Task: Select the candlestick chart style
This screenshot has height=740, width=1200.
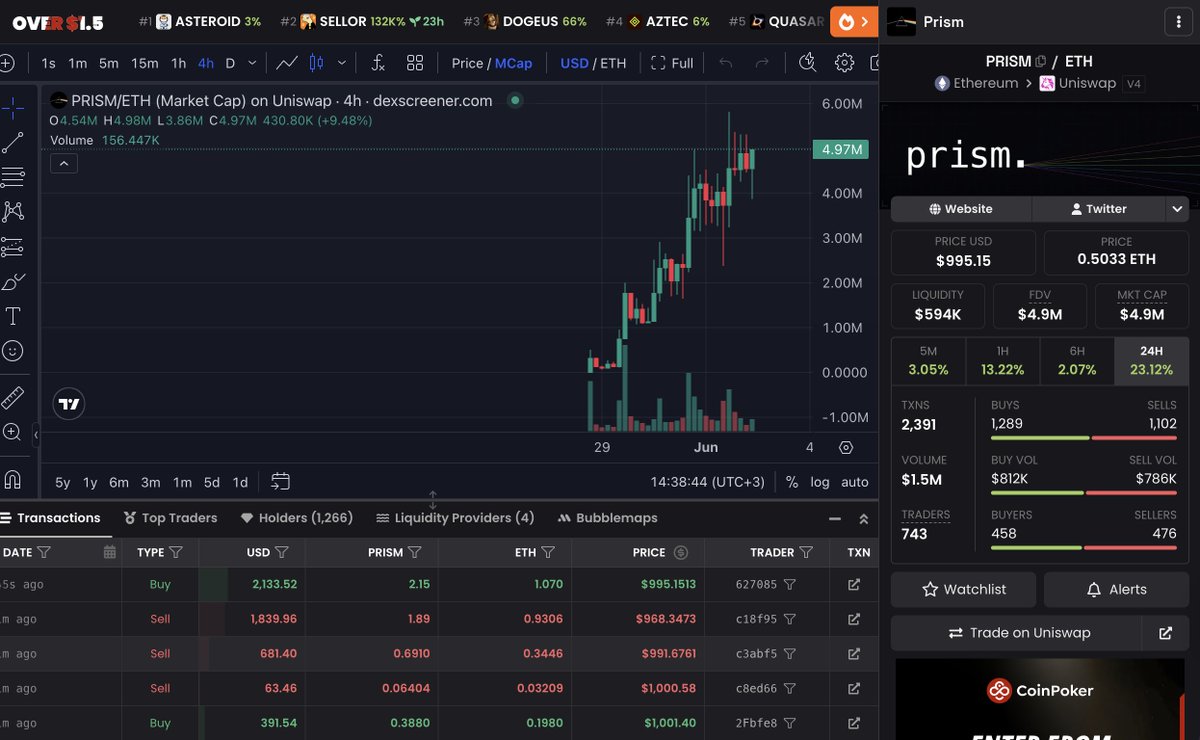Action: 316,63
